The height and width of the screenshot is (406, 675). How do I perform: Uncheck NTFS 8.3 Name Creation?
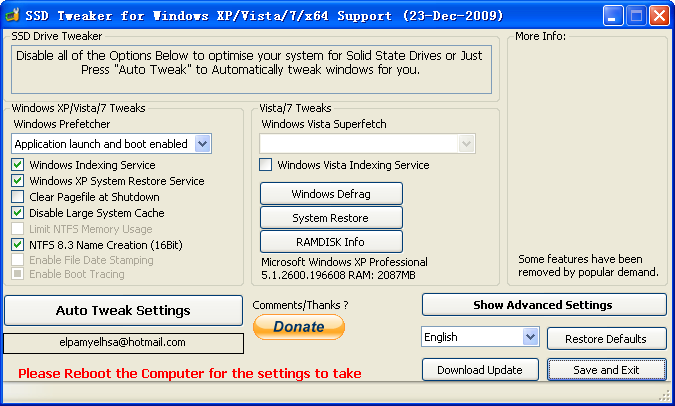point(18,244)
